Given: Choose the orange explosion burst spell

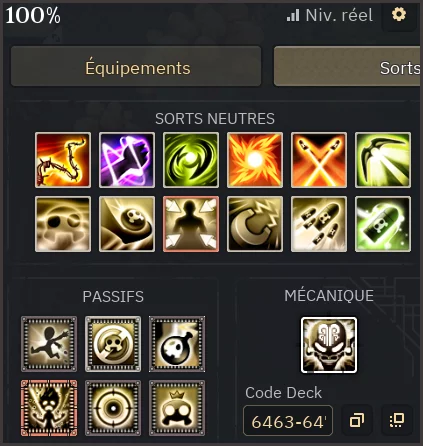Looking at the screenshot, I should coord(255,160).
